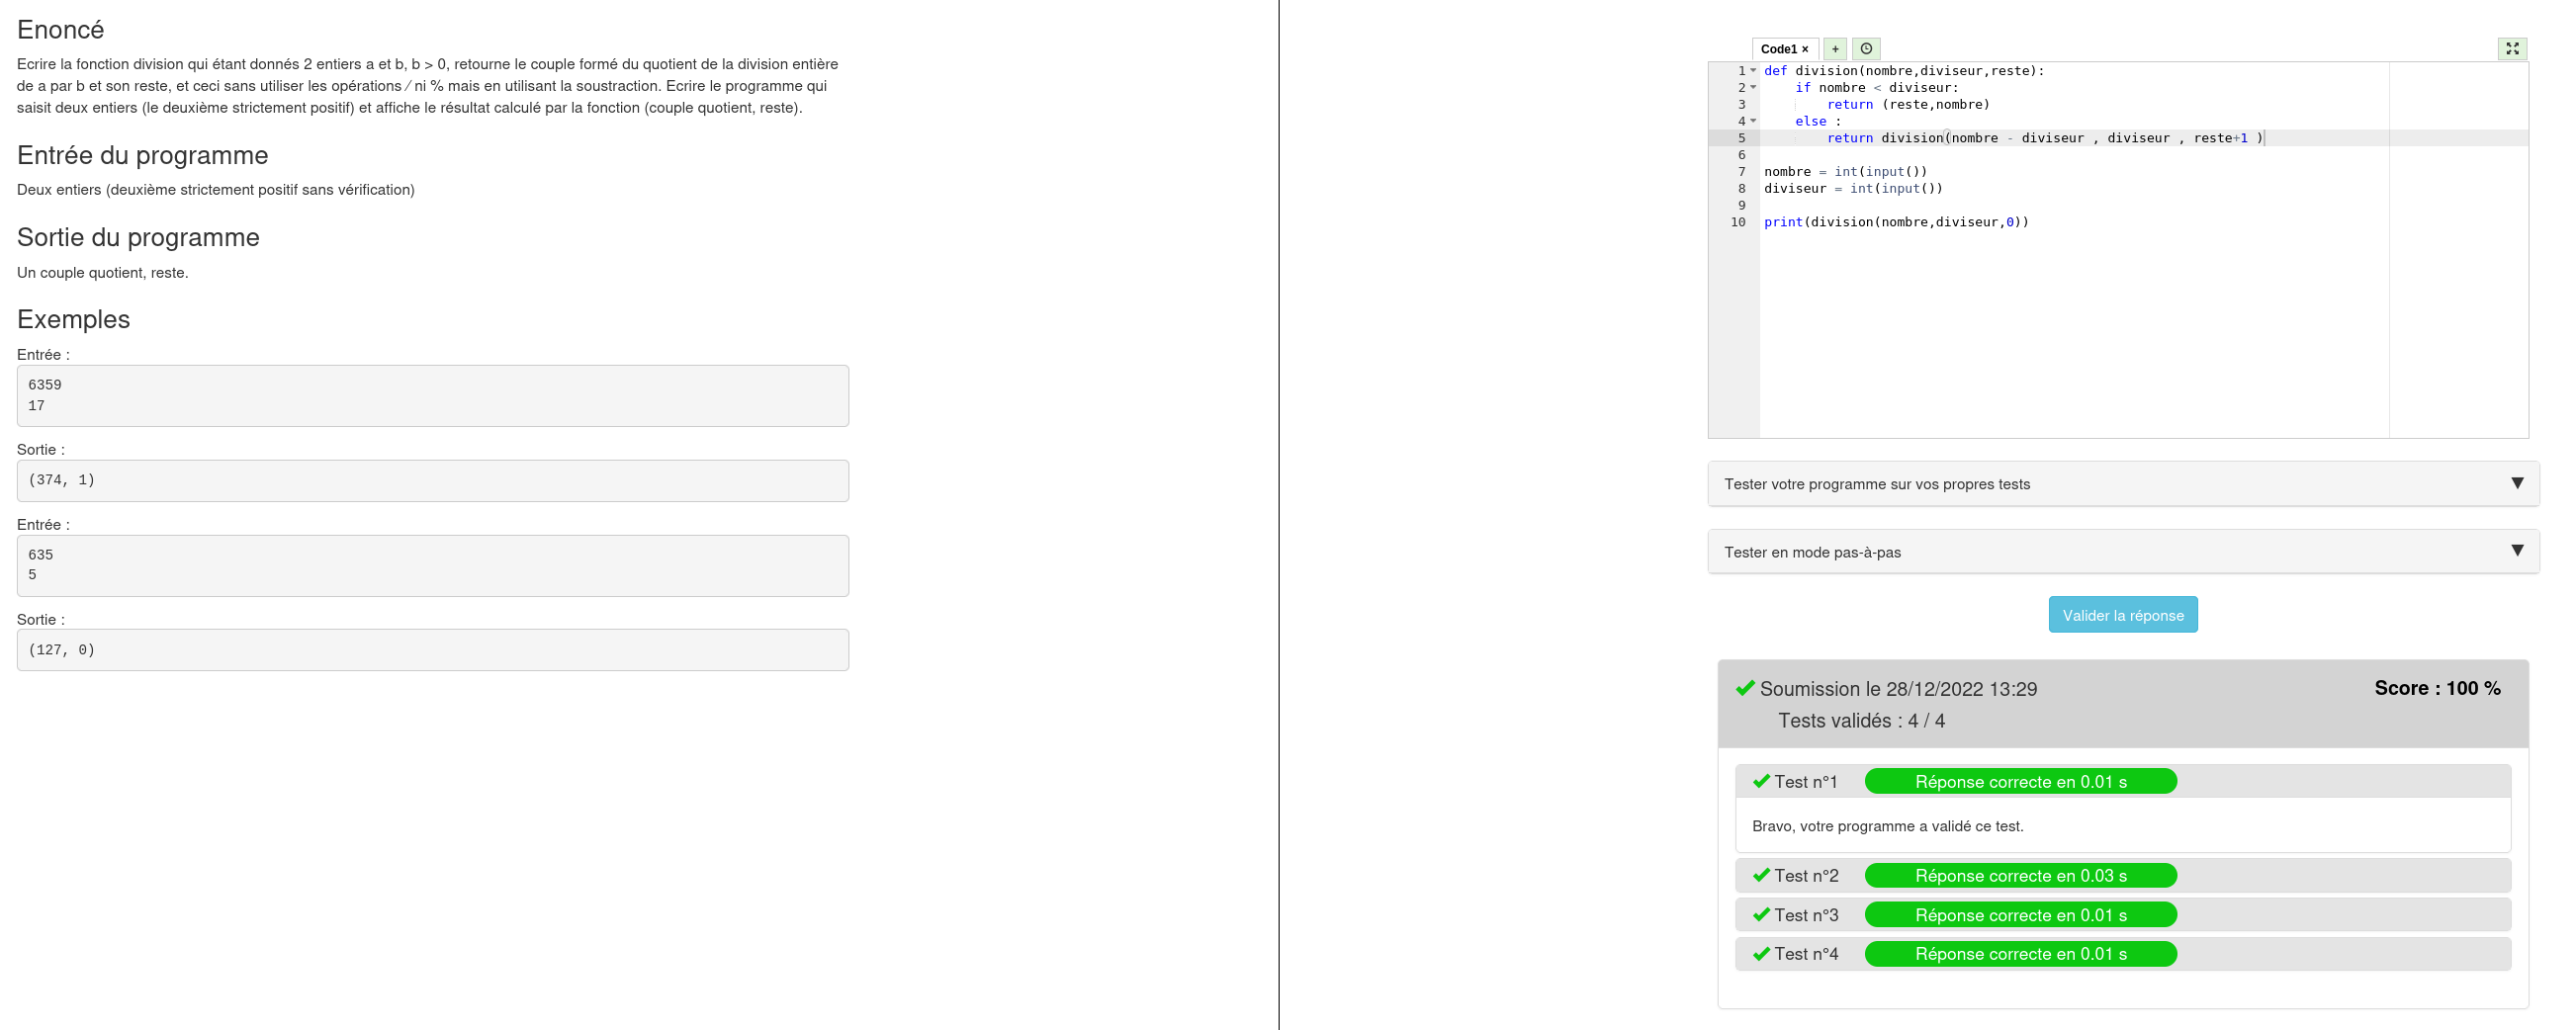Expand 'Tester en mode pas-à-pas' panel
Viewport: 2576px width, 1030px height.
[x=2123, y=552]
